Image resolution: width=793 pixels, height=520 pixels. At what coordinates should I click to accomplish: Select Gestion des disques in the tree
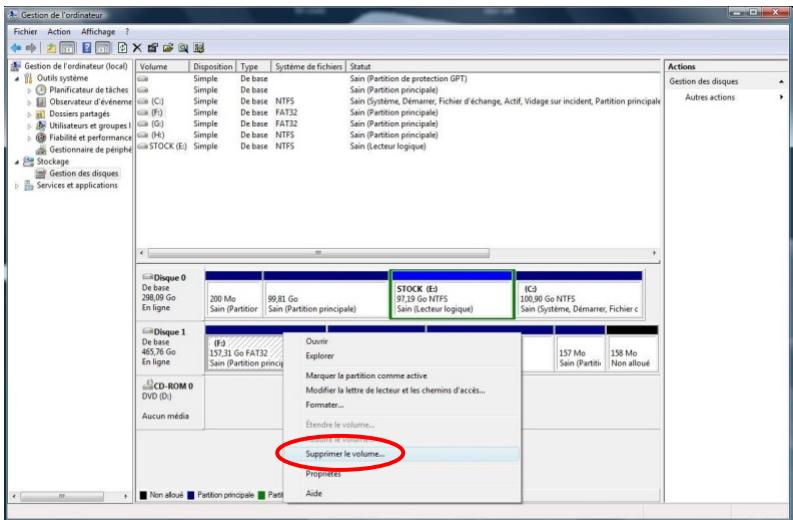(x=83, y=174)
